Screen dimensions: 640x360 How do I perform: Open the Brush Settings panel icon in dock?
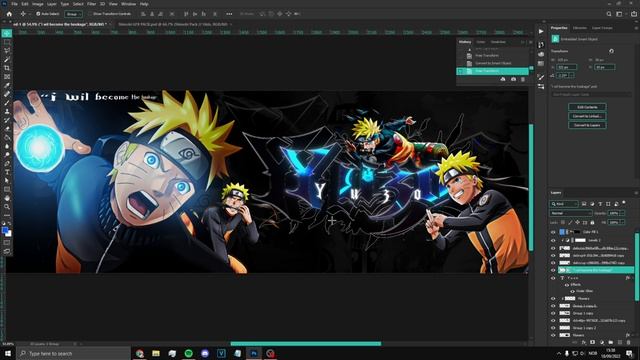(x=541, y=78)
